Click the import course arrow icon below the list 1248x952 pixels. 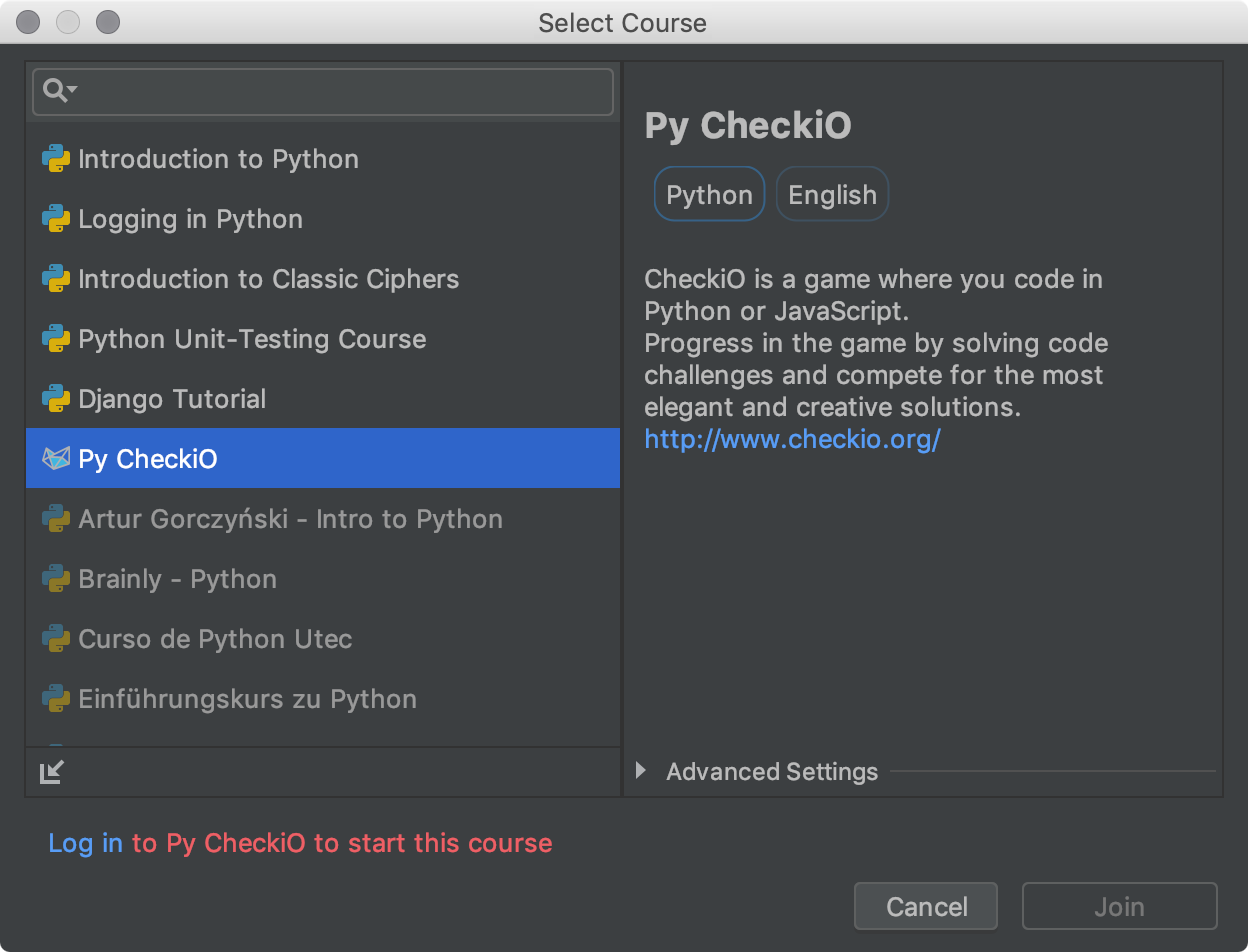[51, 772]
